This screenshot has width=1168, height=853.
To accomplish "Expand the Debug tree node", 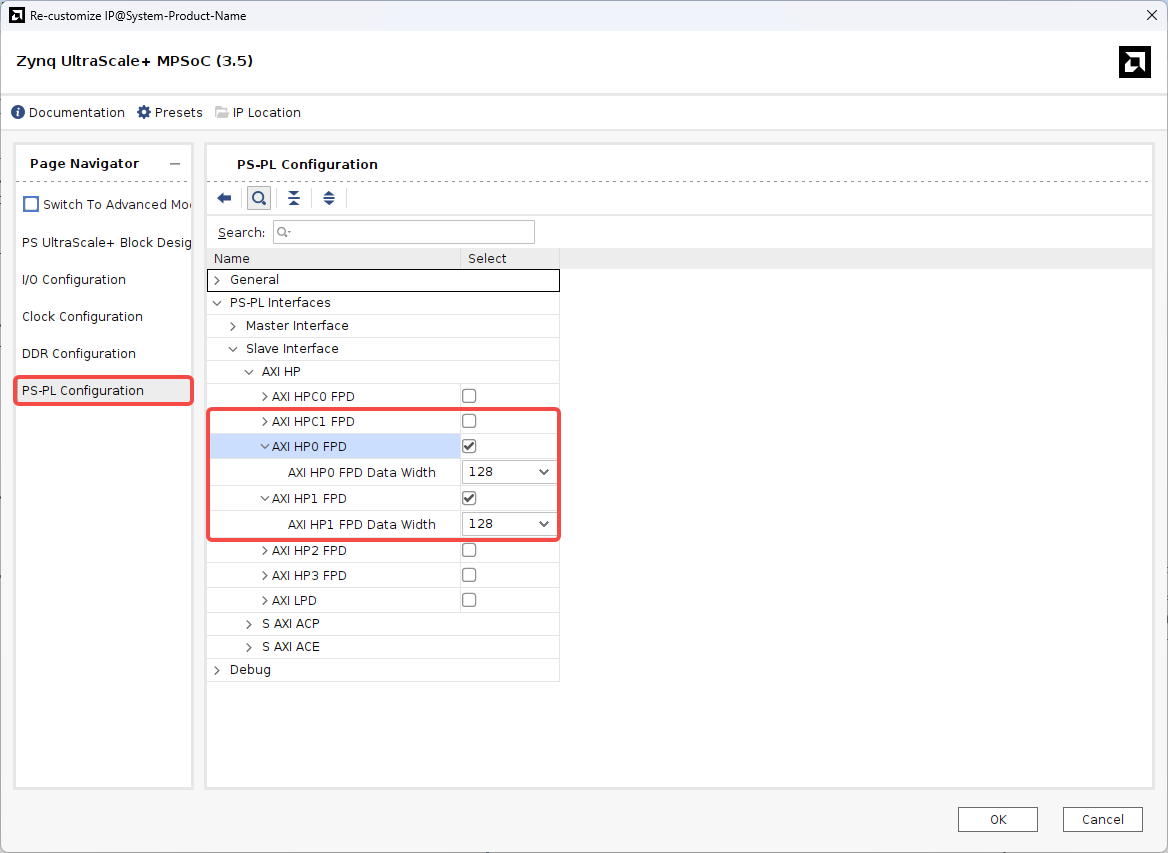I will pyautogui.click(x=218, y=670).
